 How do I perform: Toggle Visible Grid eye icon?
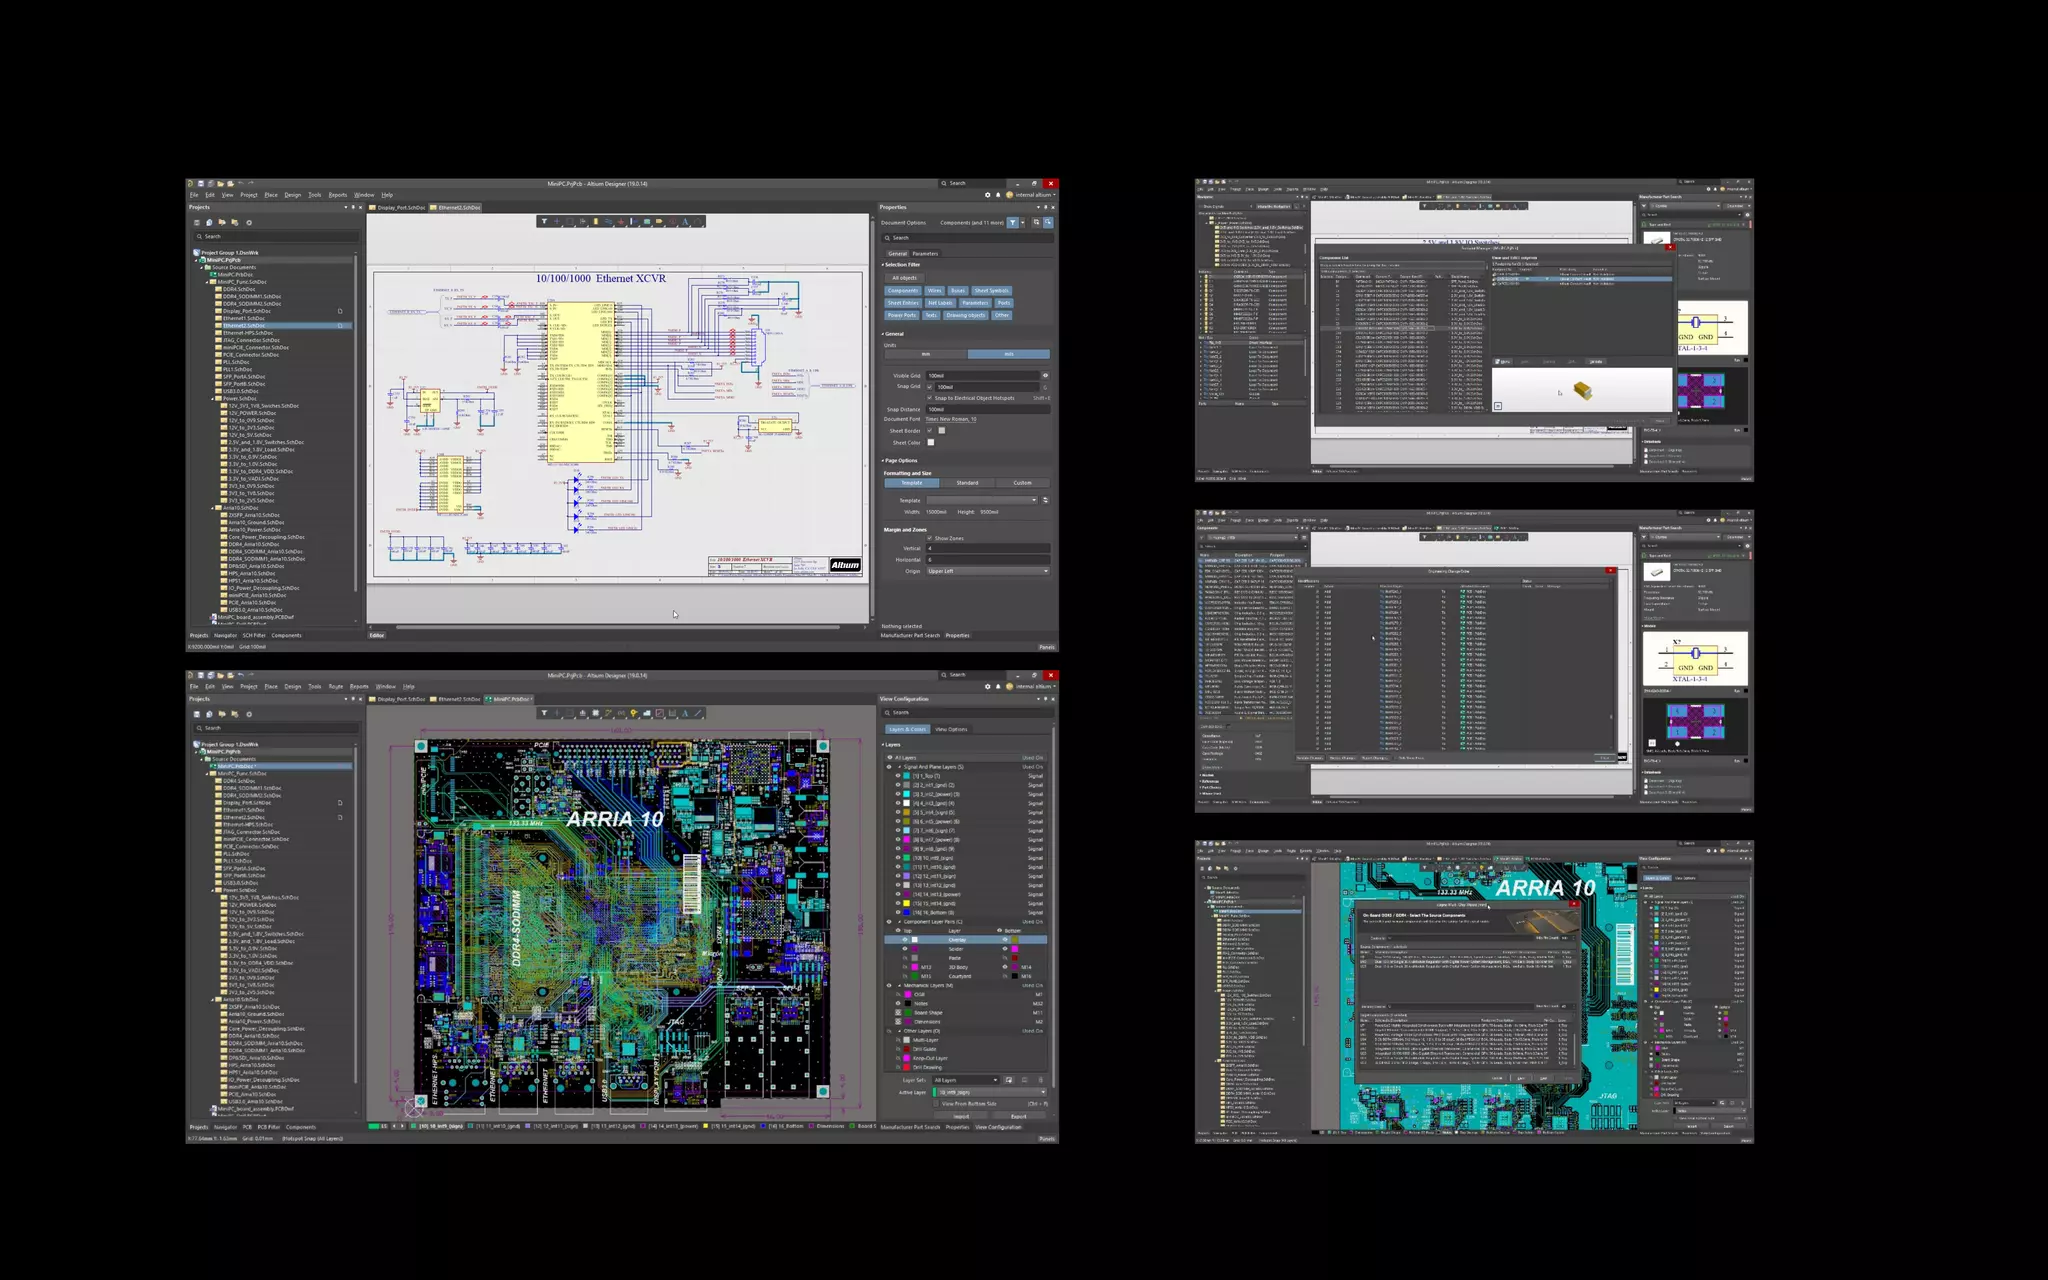[x=1045, y=376]
